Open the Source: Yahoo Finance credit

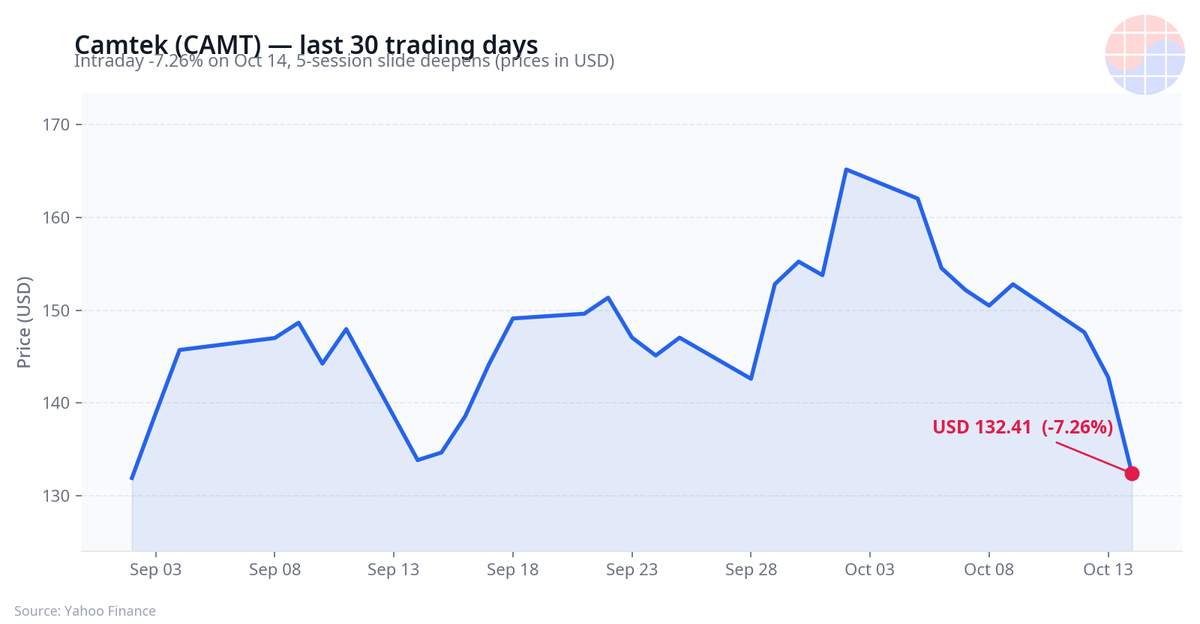coord(85,610)
